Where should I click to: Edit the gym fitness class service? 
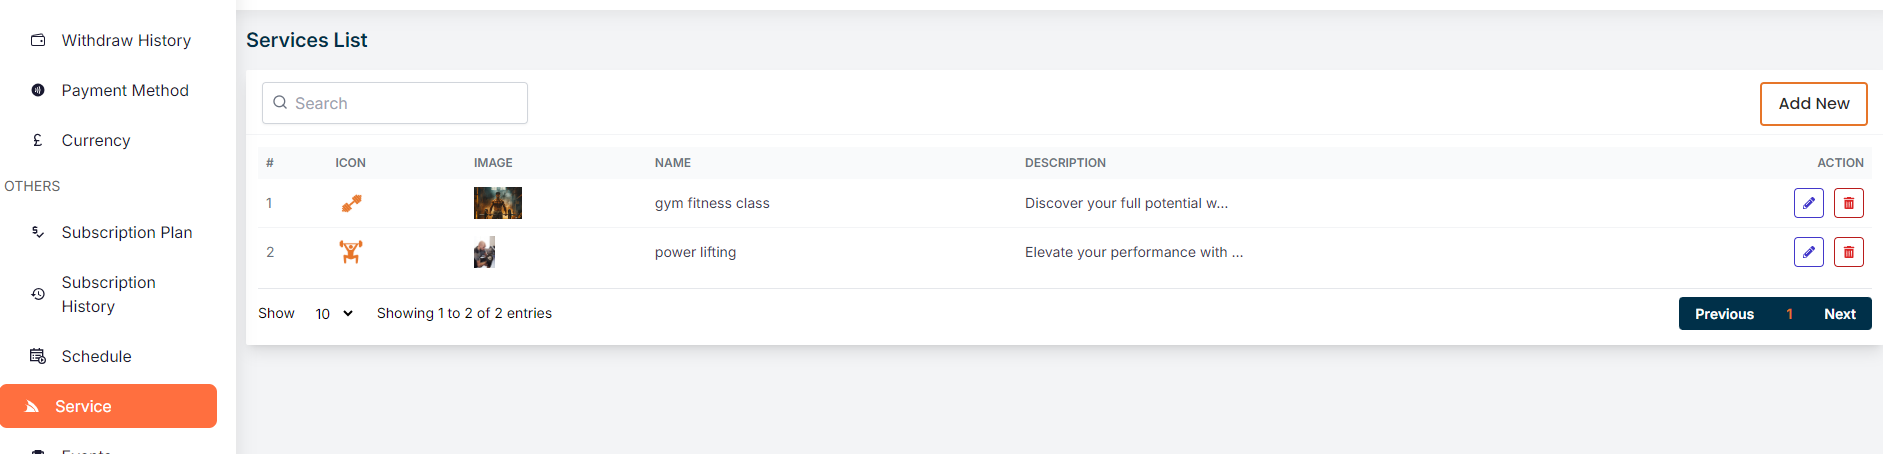1808,203
